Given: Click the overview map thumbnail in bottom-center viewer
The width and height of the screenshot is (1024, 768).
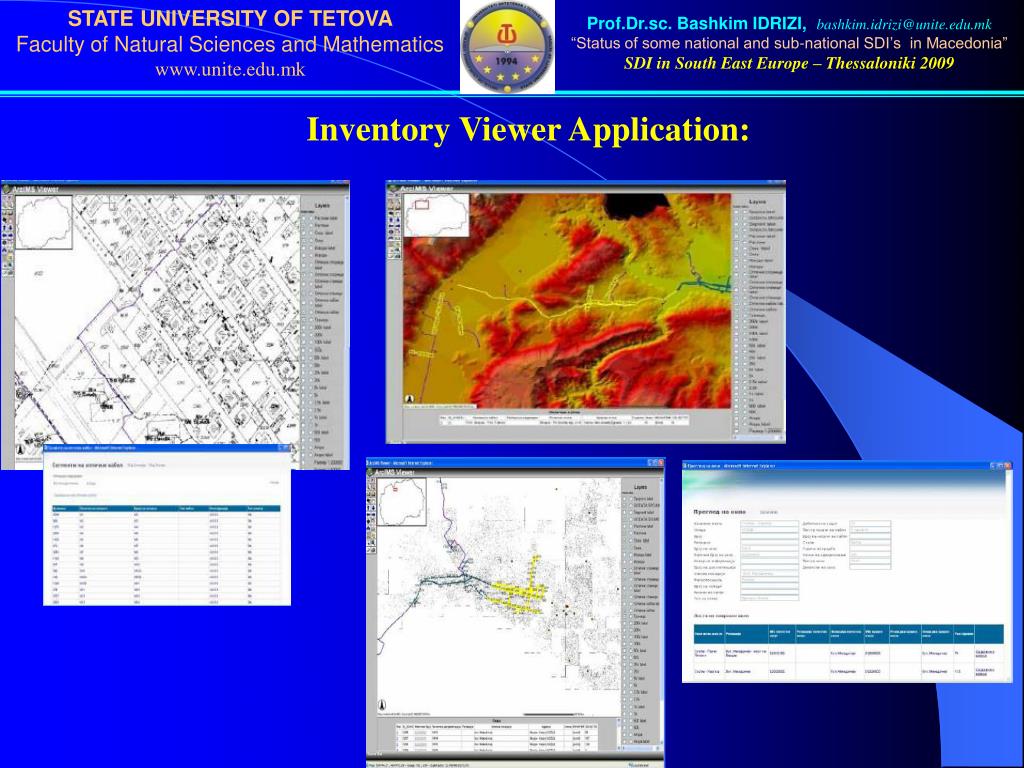Looking at the screenshot, I should (x=402, y=502).
